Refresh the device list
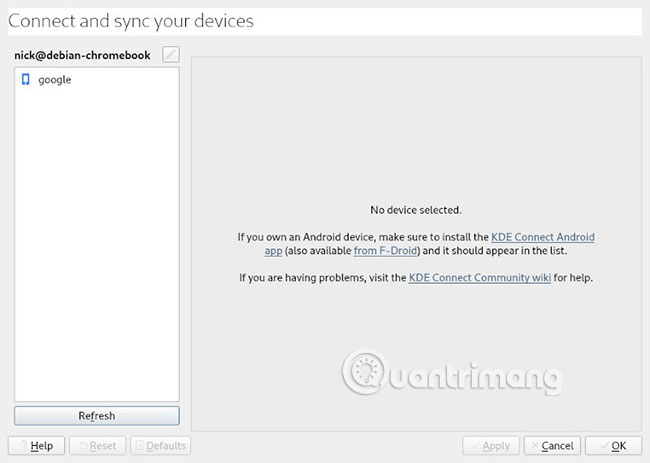 pos(97,416)
